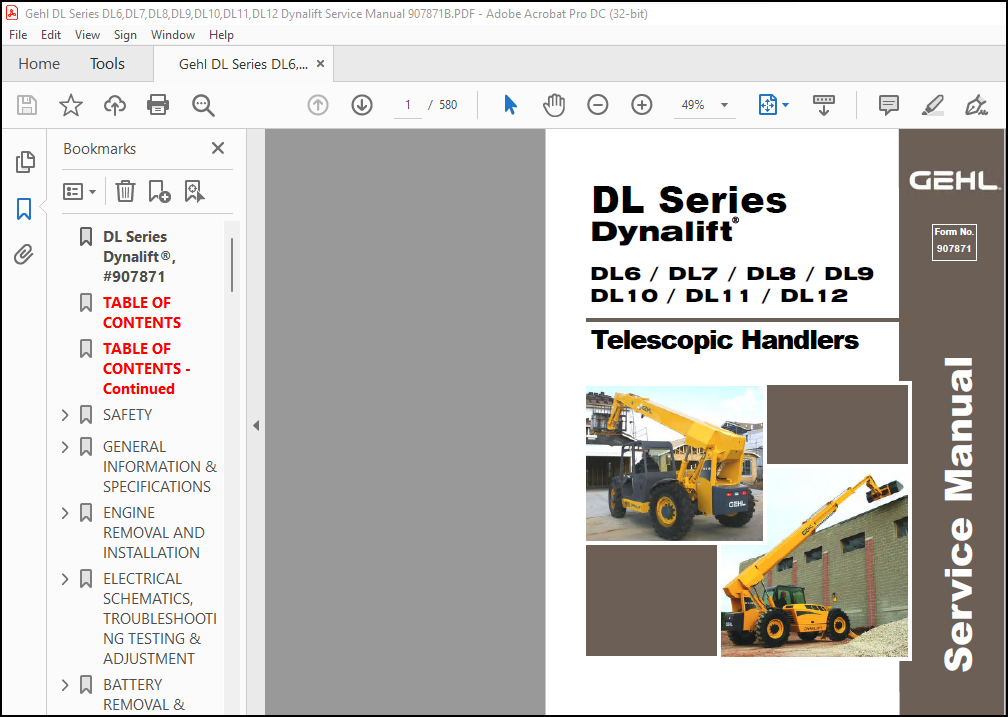This screenshot has height=717, width=1008.
Task: Open fit page options dropdown arrow
Action: pos(786,105)
